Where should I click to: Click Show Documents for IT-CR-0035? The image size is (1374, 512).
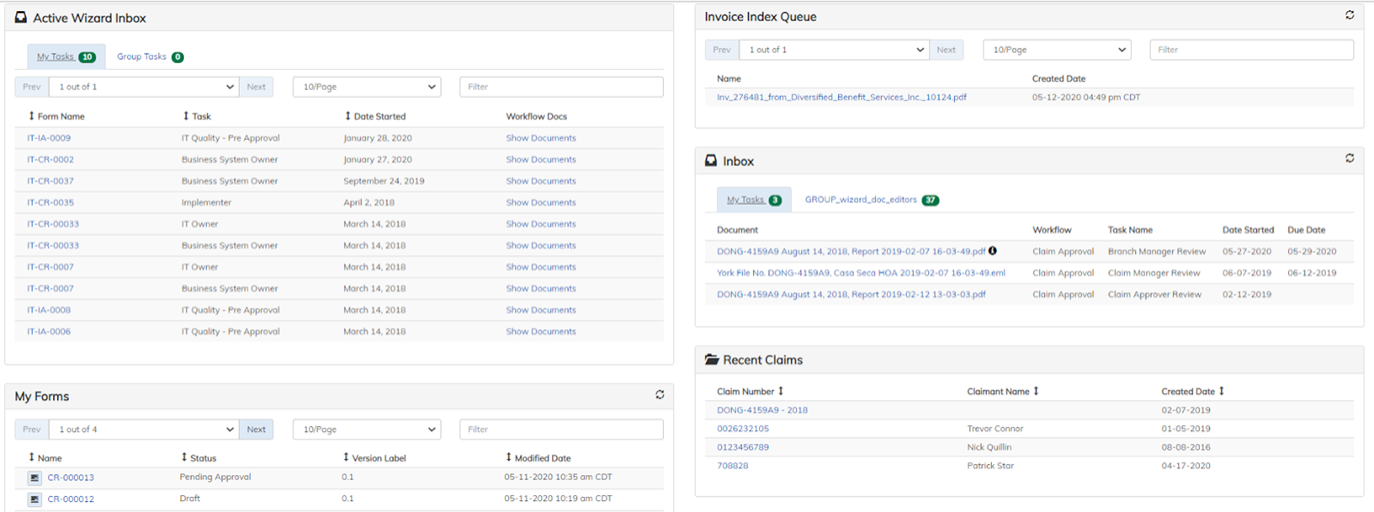[540, 203]
